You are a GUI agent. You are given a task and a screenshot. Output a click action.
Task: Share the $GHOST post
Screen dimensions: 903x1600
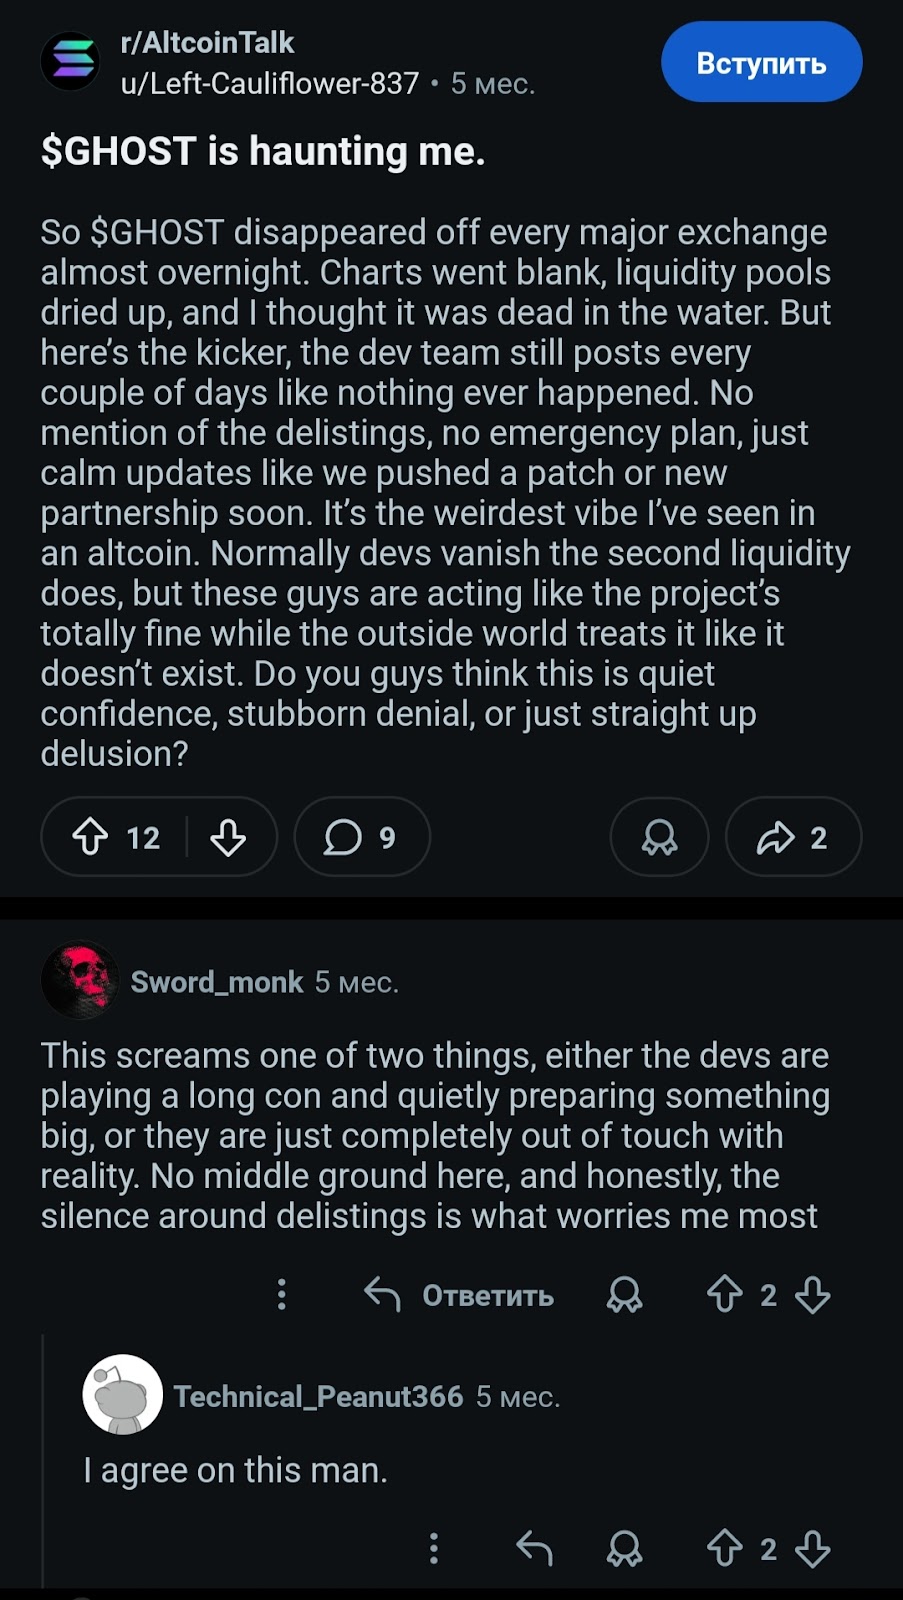pos(793,837)
